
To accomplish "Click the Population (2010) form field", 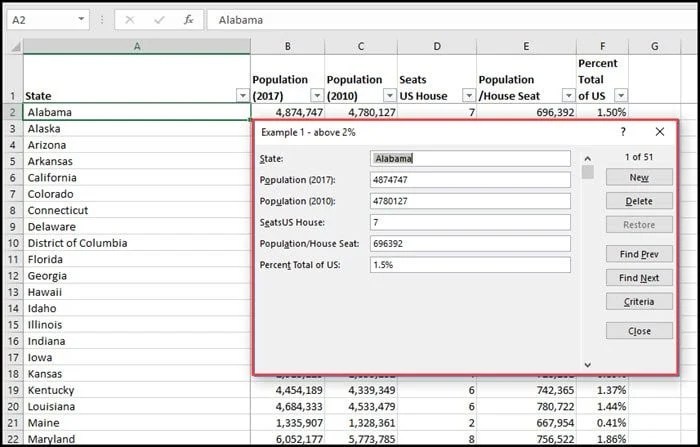I will [470, 201].
